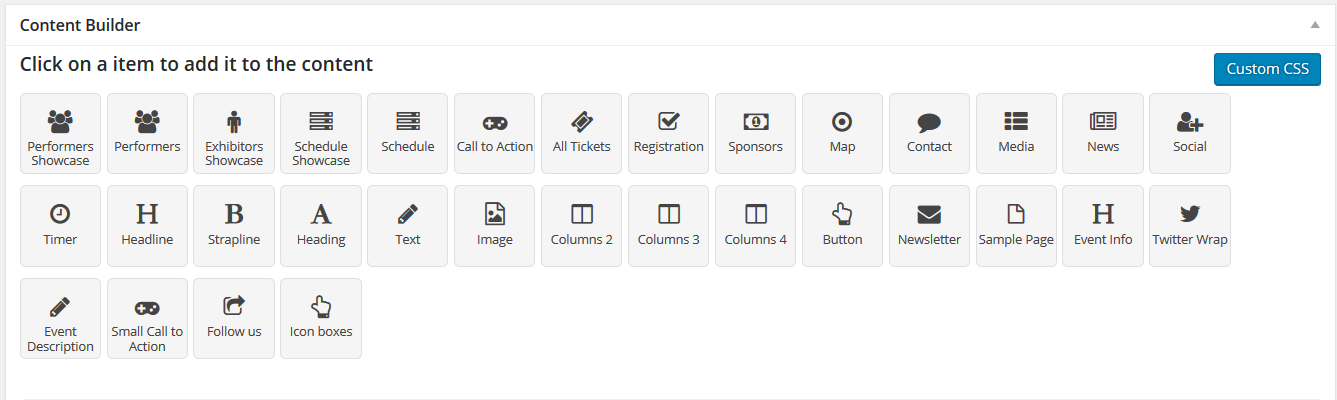The height and width of the screenshot is (400, 1337).
Task: Add the Image item
Action: 494,226
